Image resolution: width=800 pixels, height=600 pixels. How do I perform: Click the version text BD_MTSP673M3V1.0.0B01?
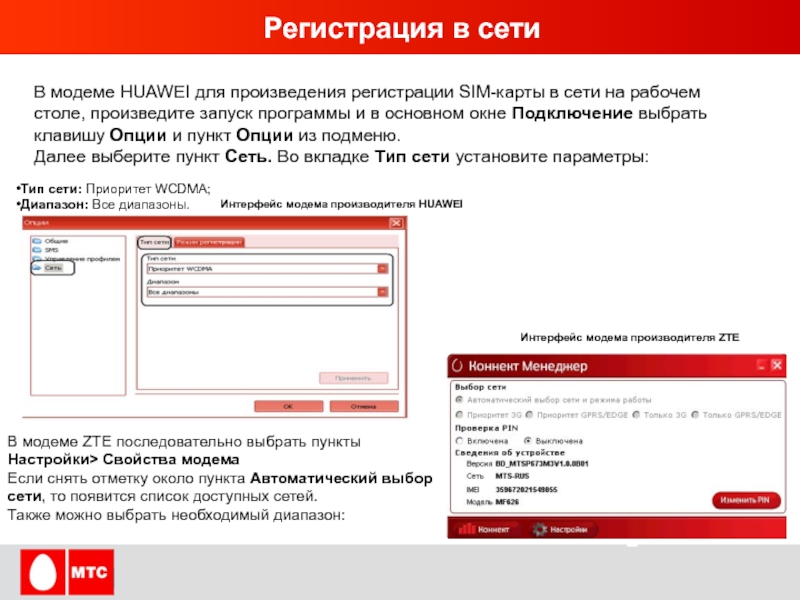point(542,464)
